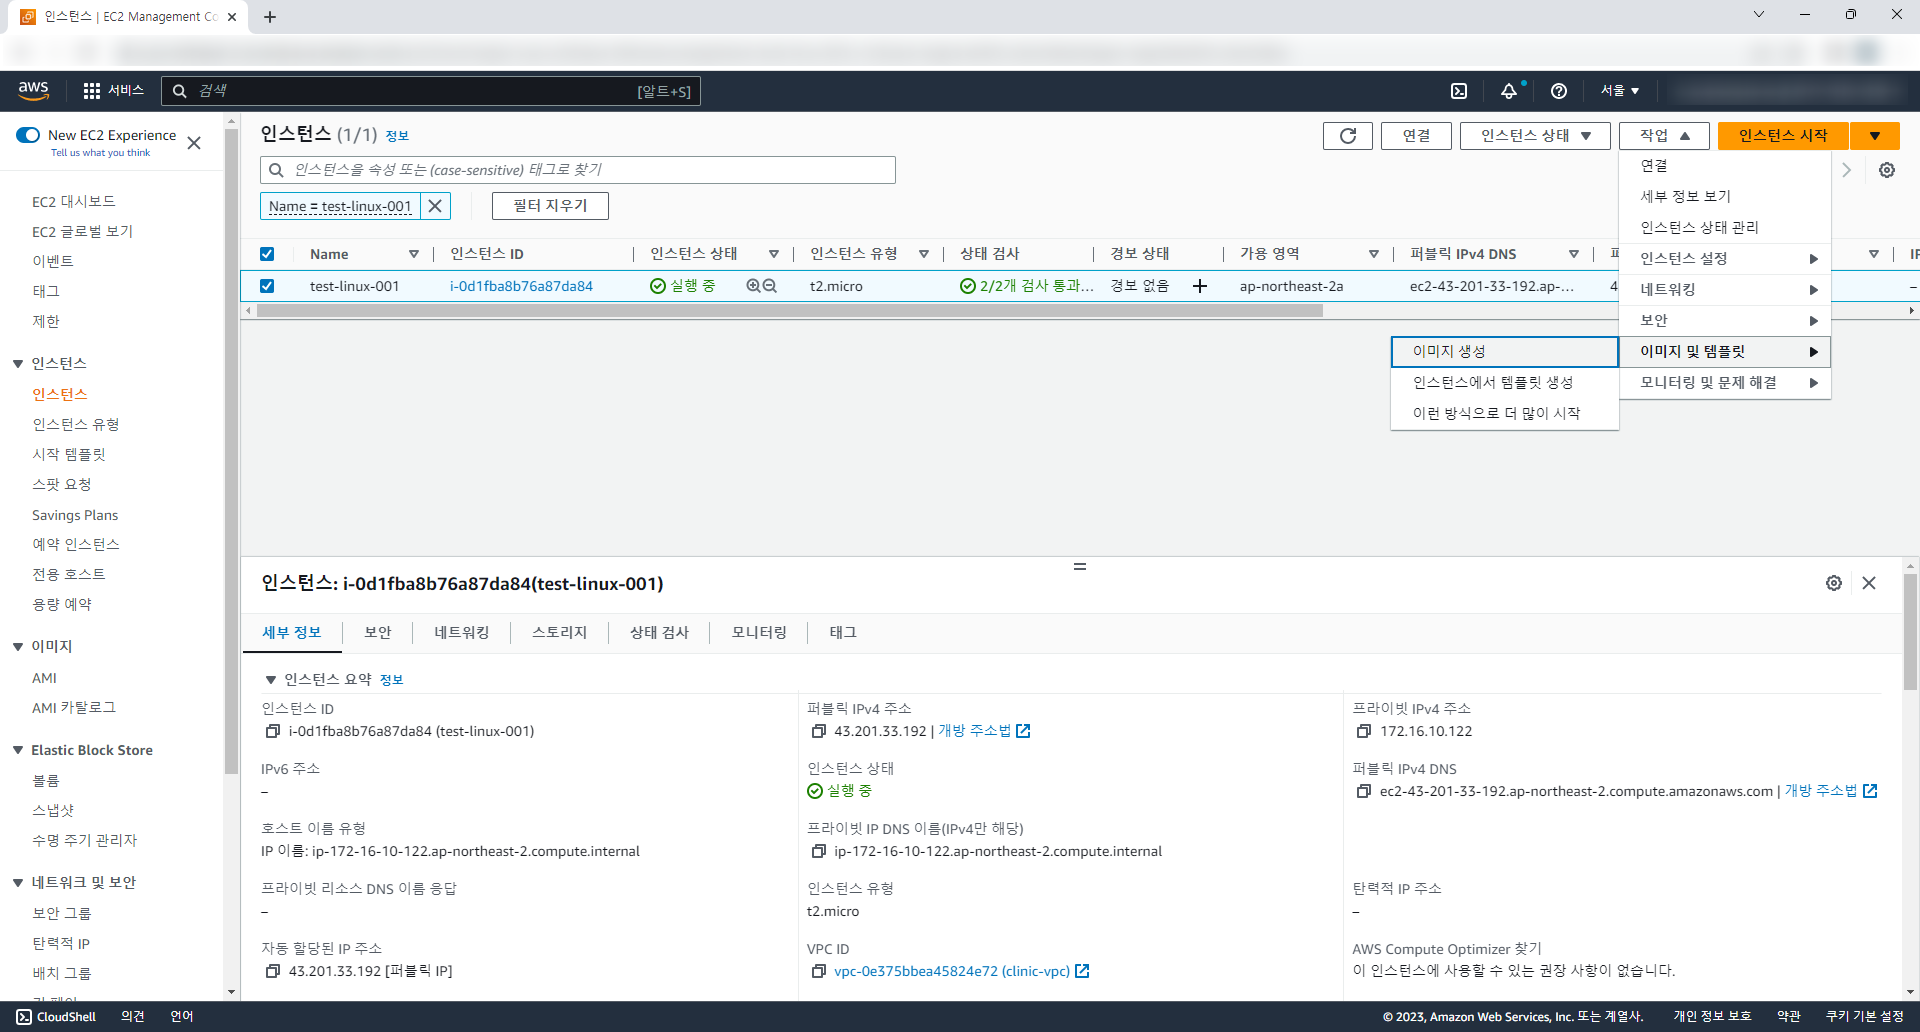Open EC2 대시보드 in sidebar
This screenshot has width=1920, height=1032.
(x=74, y=202)
